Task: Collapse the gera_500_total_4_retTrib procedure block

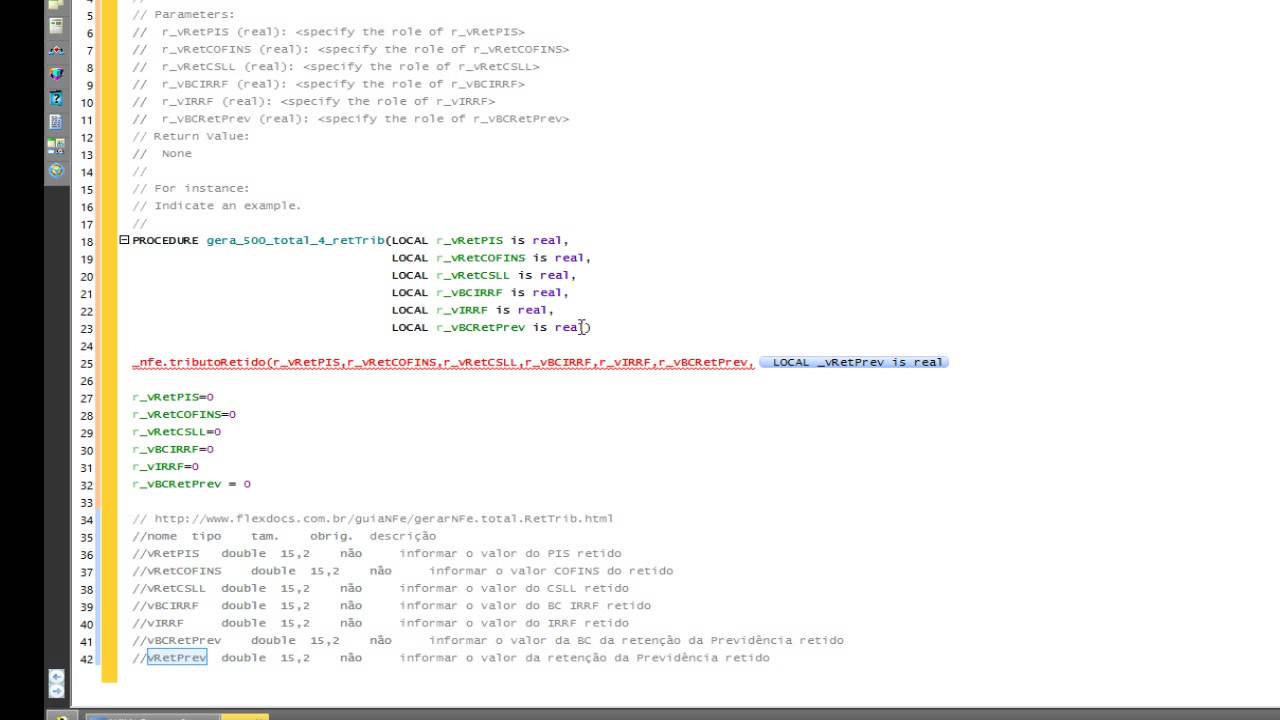Action: 124,240
